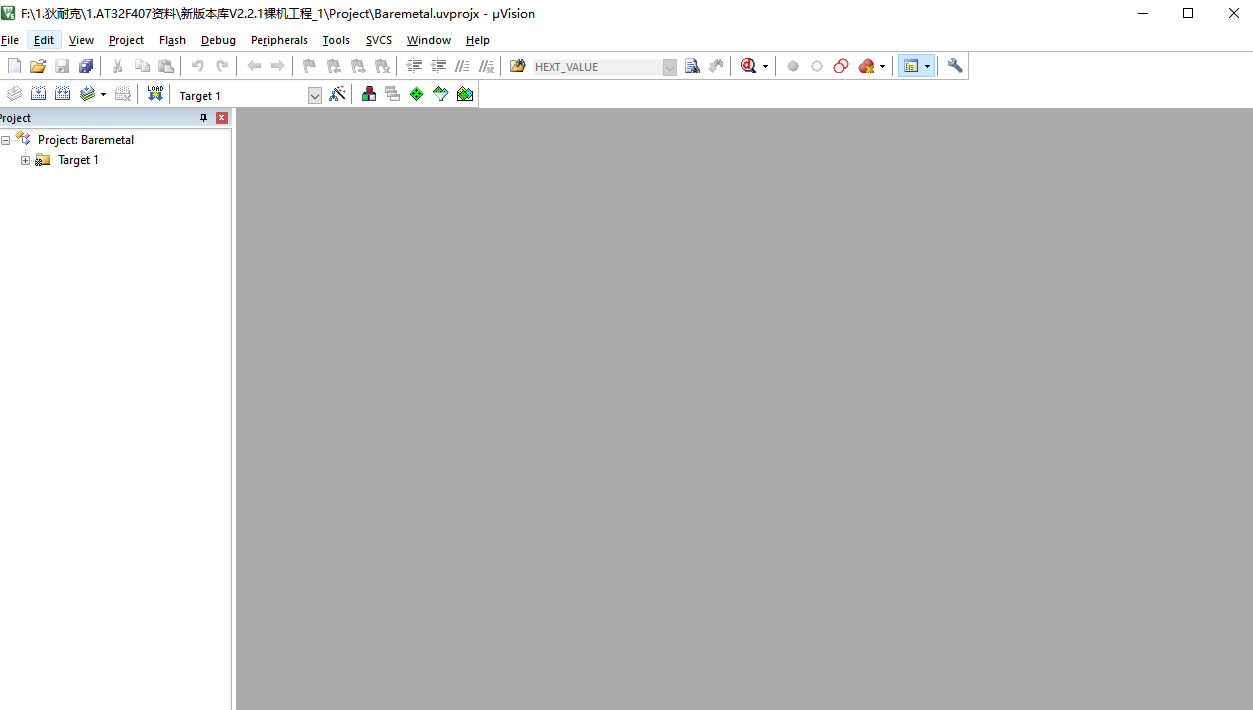Click the Cut scissors icon
The image size is (1253, 710).
(117, 66)
